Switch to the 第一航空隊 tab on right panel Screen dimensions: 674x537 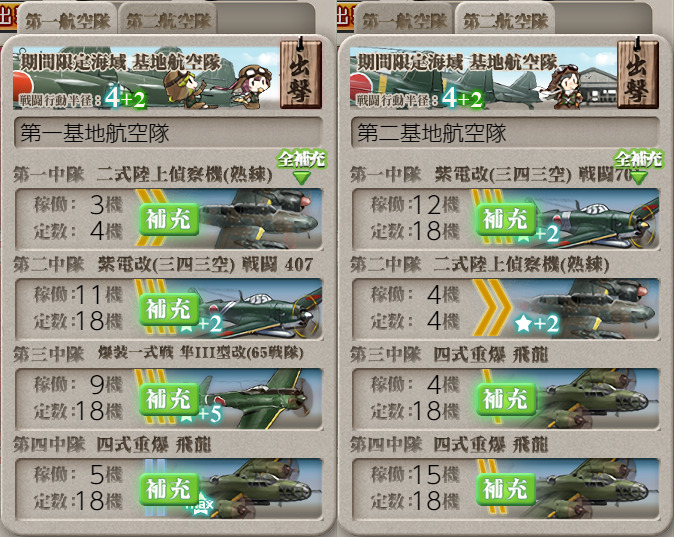[404, 21]
